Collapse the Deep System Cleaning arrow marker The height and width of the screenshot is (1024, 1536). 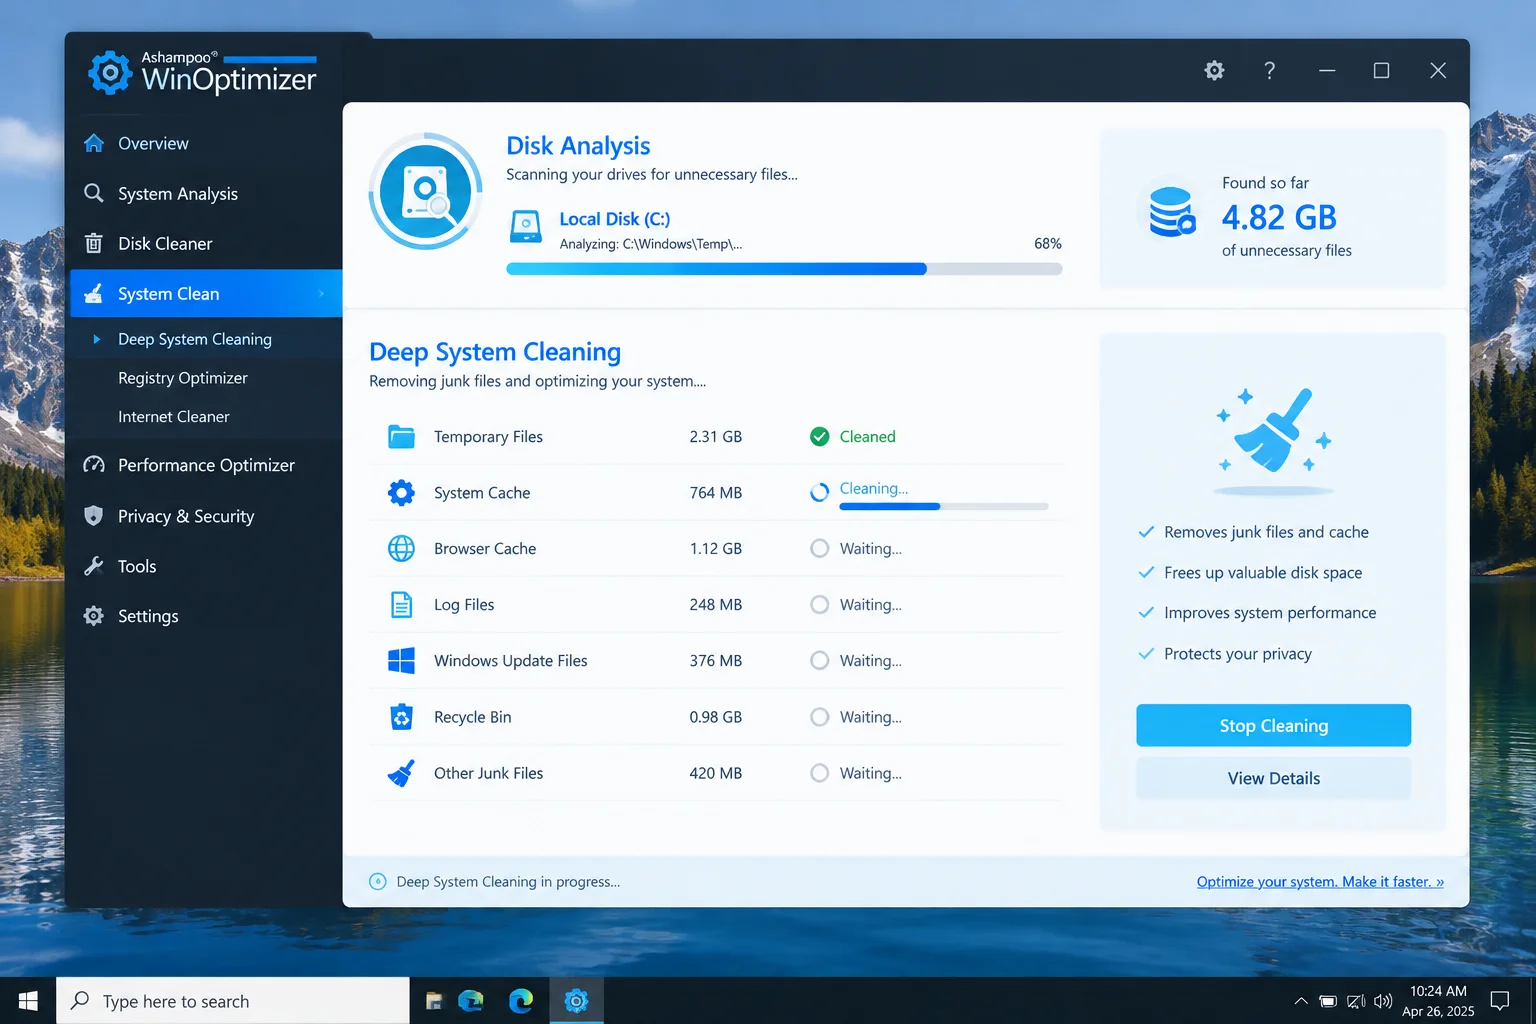(x=97, y=339)
